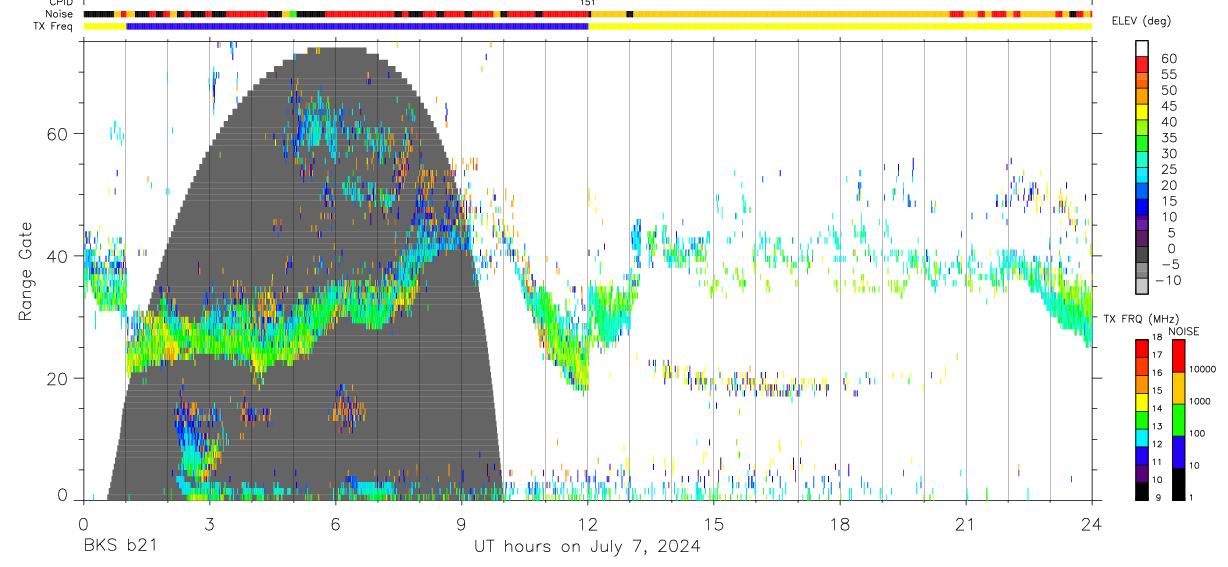Select the cyan segment of TX FRQ colorbar

coord(1142,437)
